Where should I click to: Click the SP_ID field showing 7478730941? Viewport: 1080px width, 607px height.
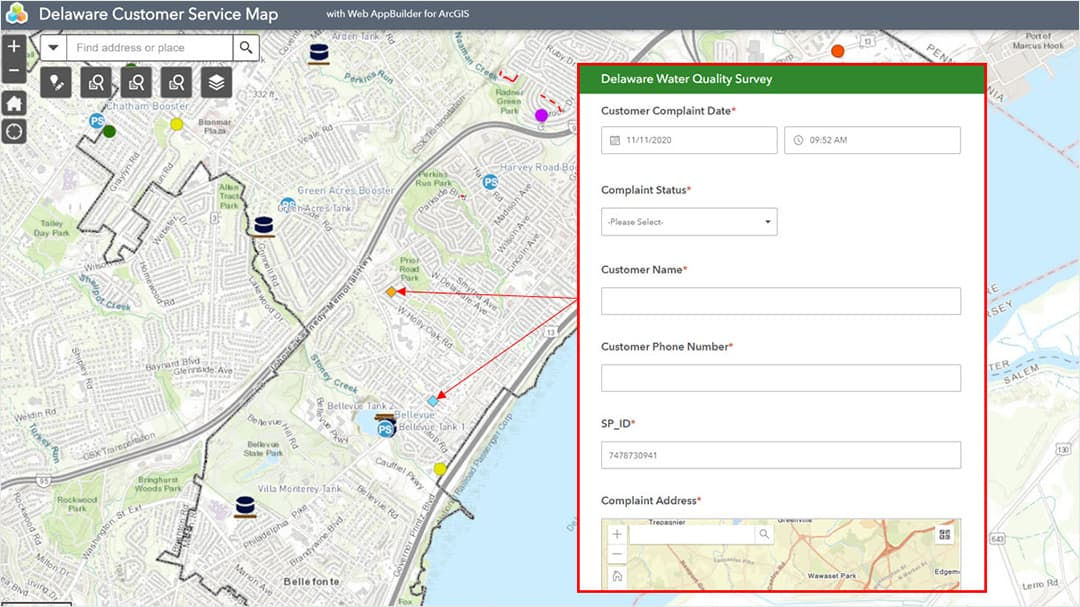pos(781,454)
